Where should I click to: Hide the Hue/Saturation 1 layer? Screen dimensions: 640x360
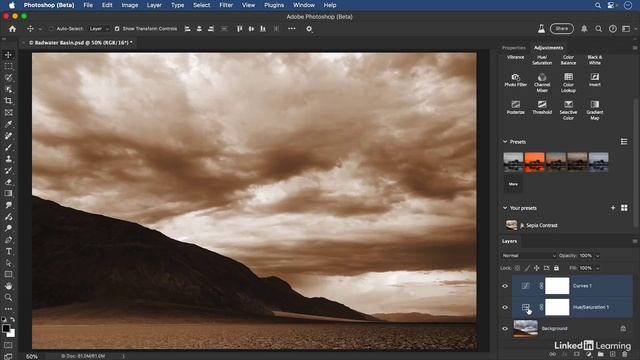point(505,307)
